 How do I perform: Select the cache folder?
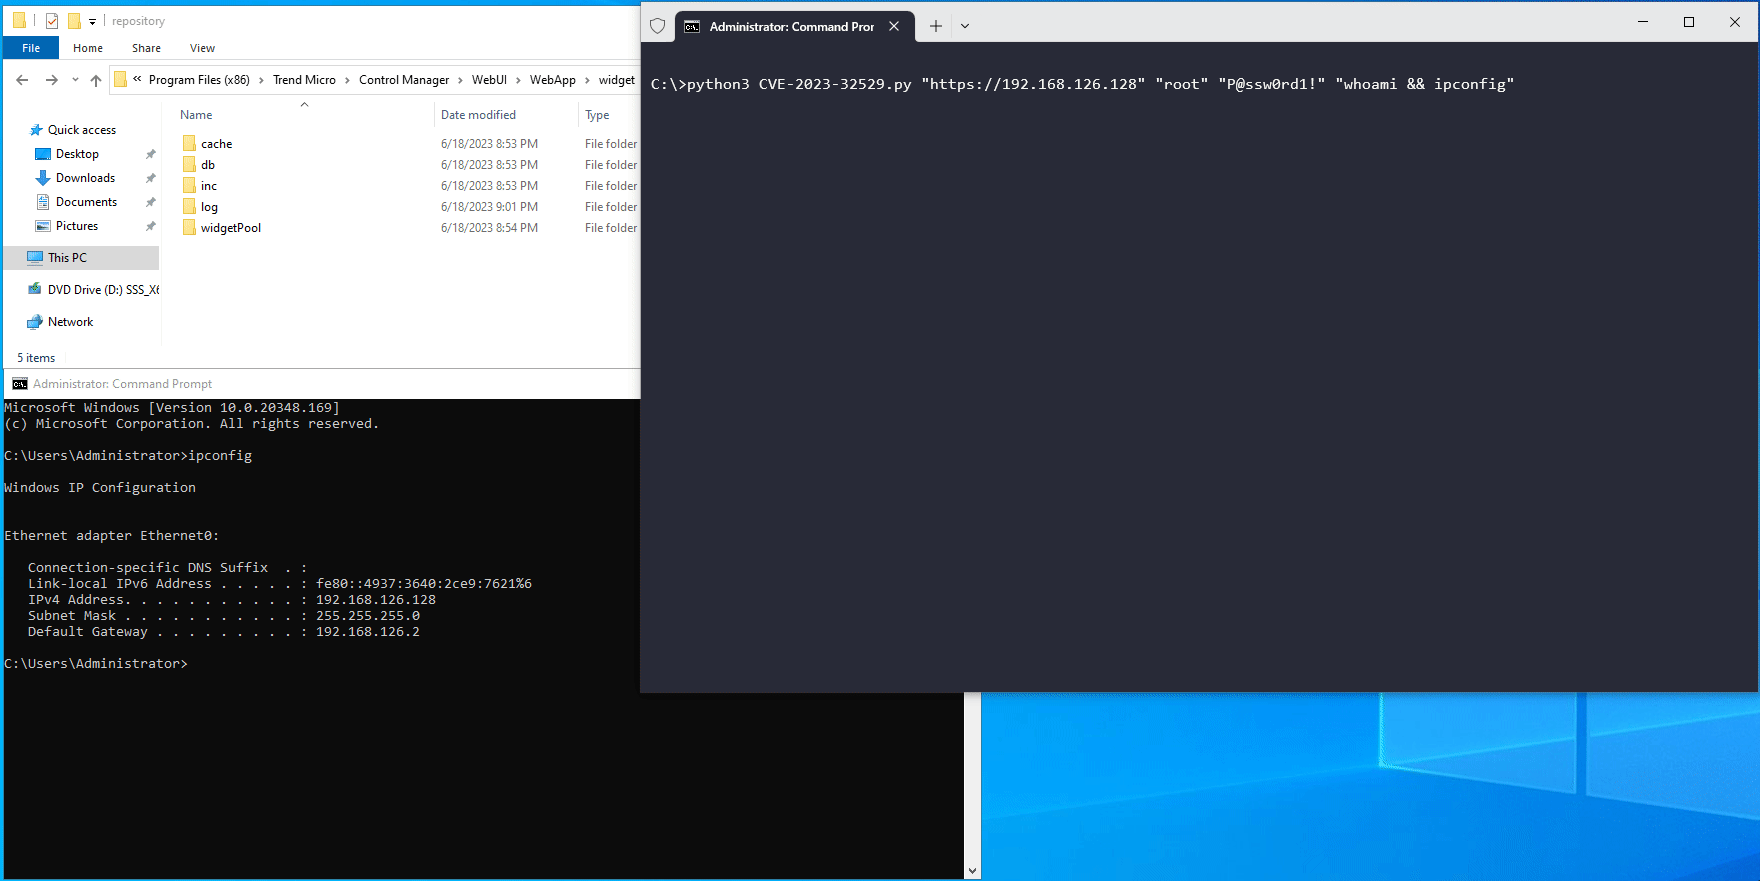click(x=216, y=144)
